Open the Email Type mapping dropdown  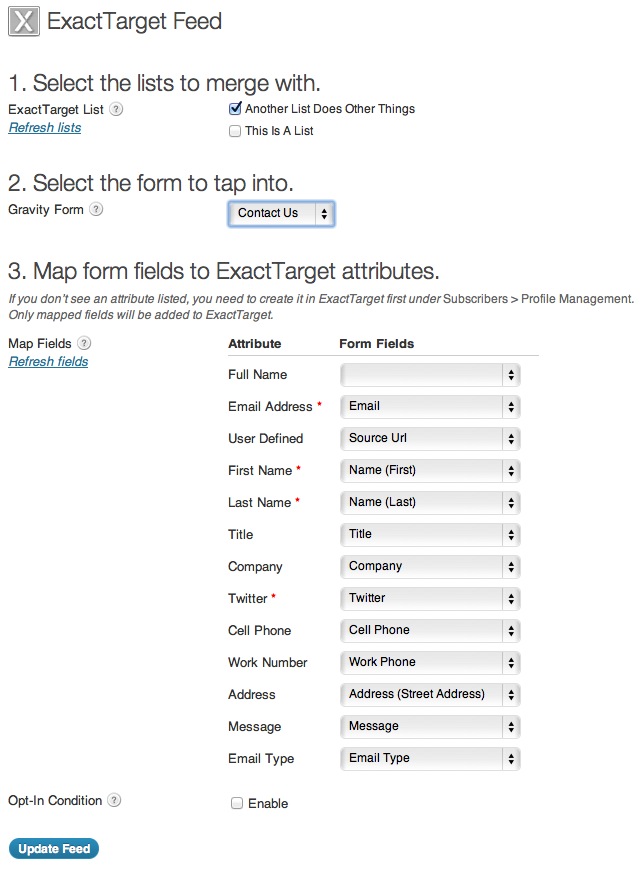pyautogui.click(x=430, y=758)
